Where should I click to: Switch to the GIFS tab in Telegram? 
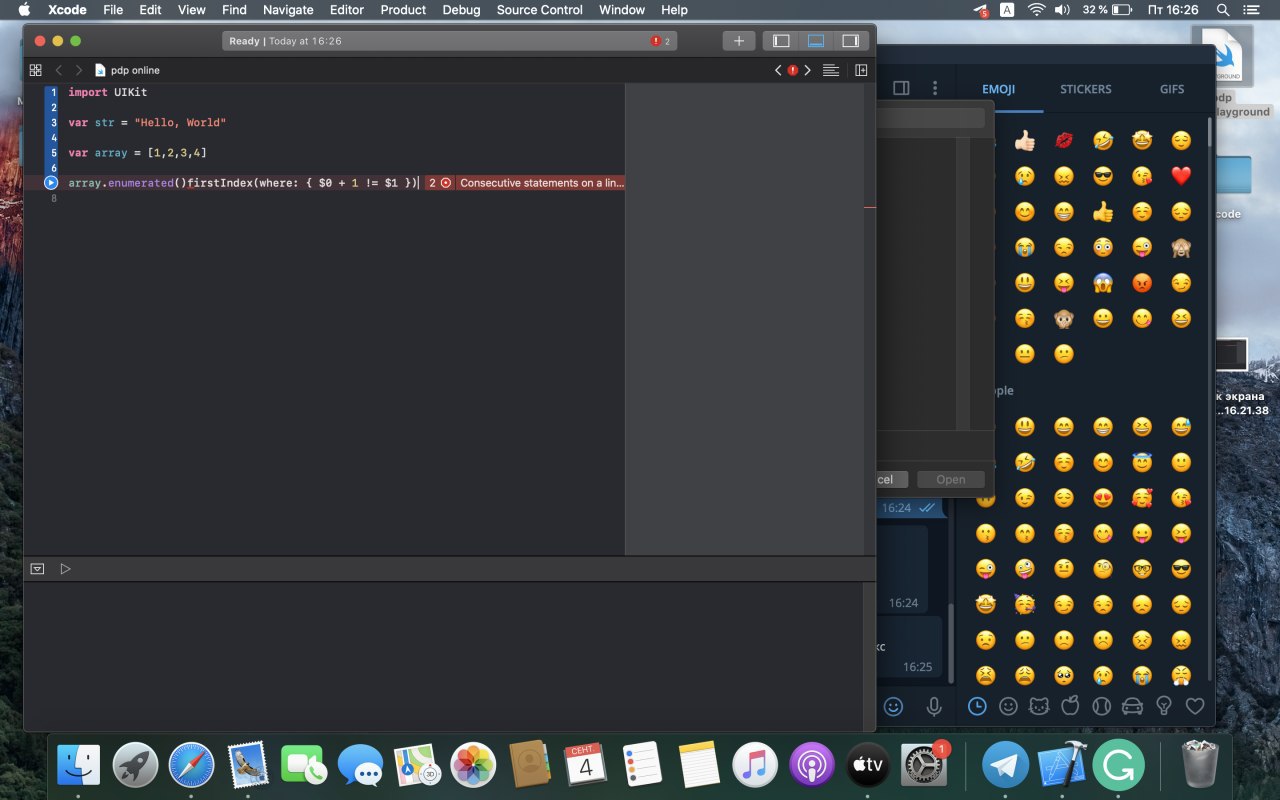click(x=1172, y=89)
